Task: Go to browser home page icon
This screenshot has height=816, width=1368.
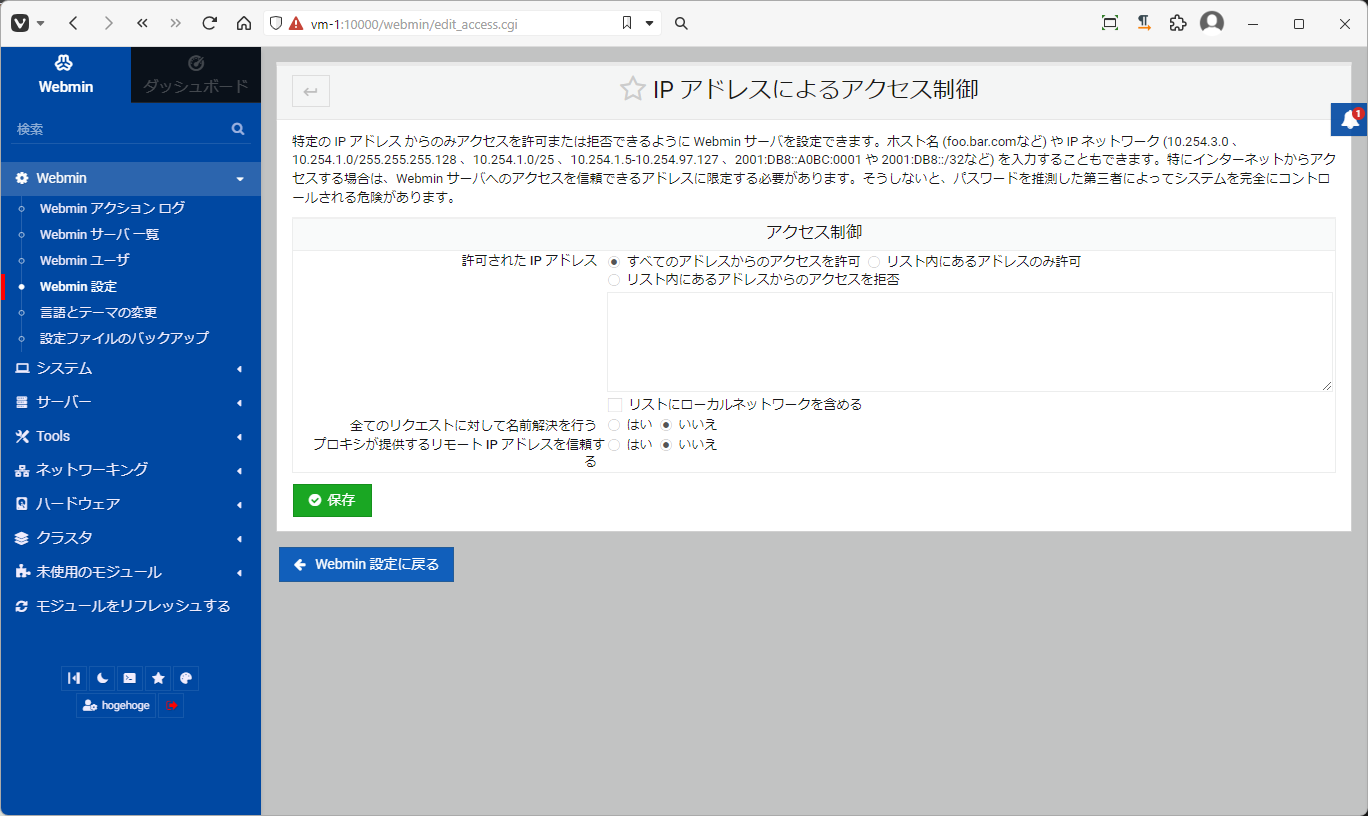Action: coord(243,23)
